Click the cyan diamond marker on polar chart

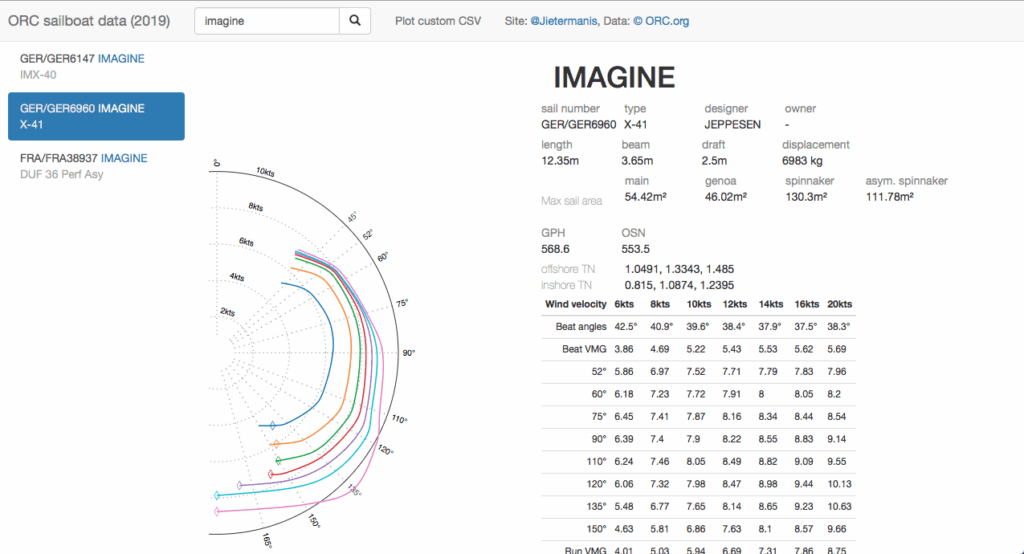coord(217,496)
